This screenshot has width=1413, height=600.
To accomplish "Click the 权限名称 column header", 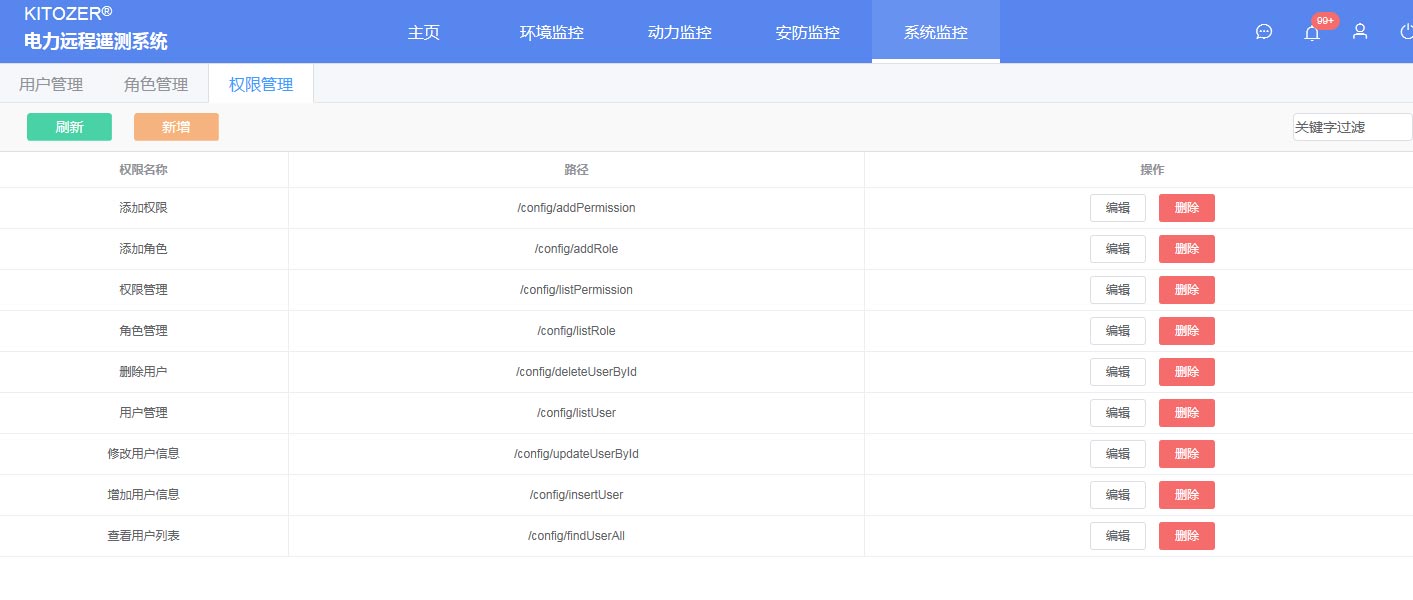I will [x=143, y=170].
